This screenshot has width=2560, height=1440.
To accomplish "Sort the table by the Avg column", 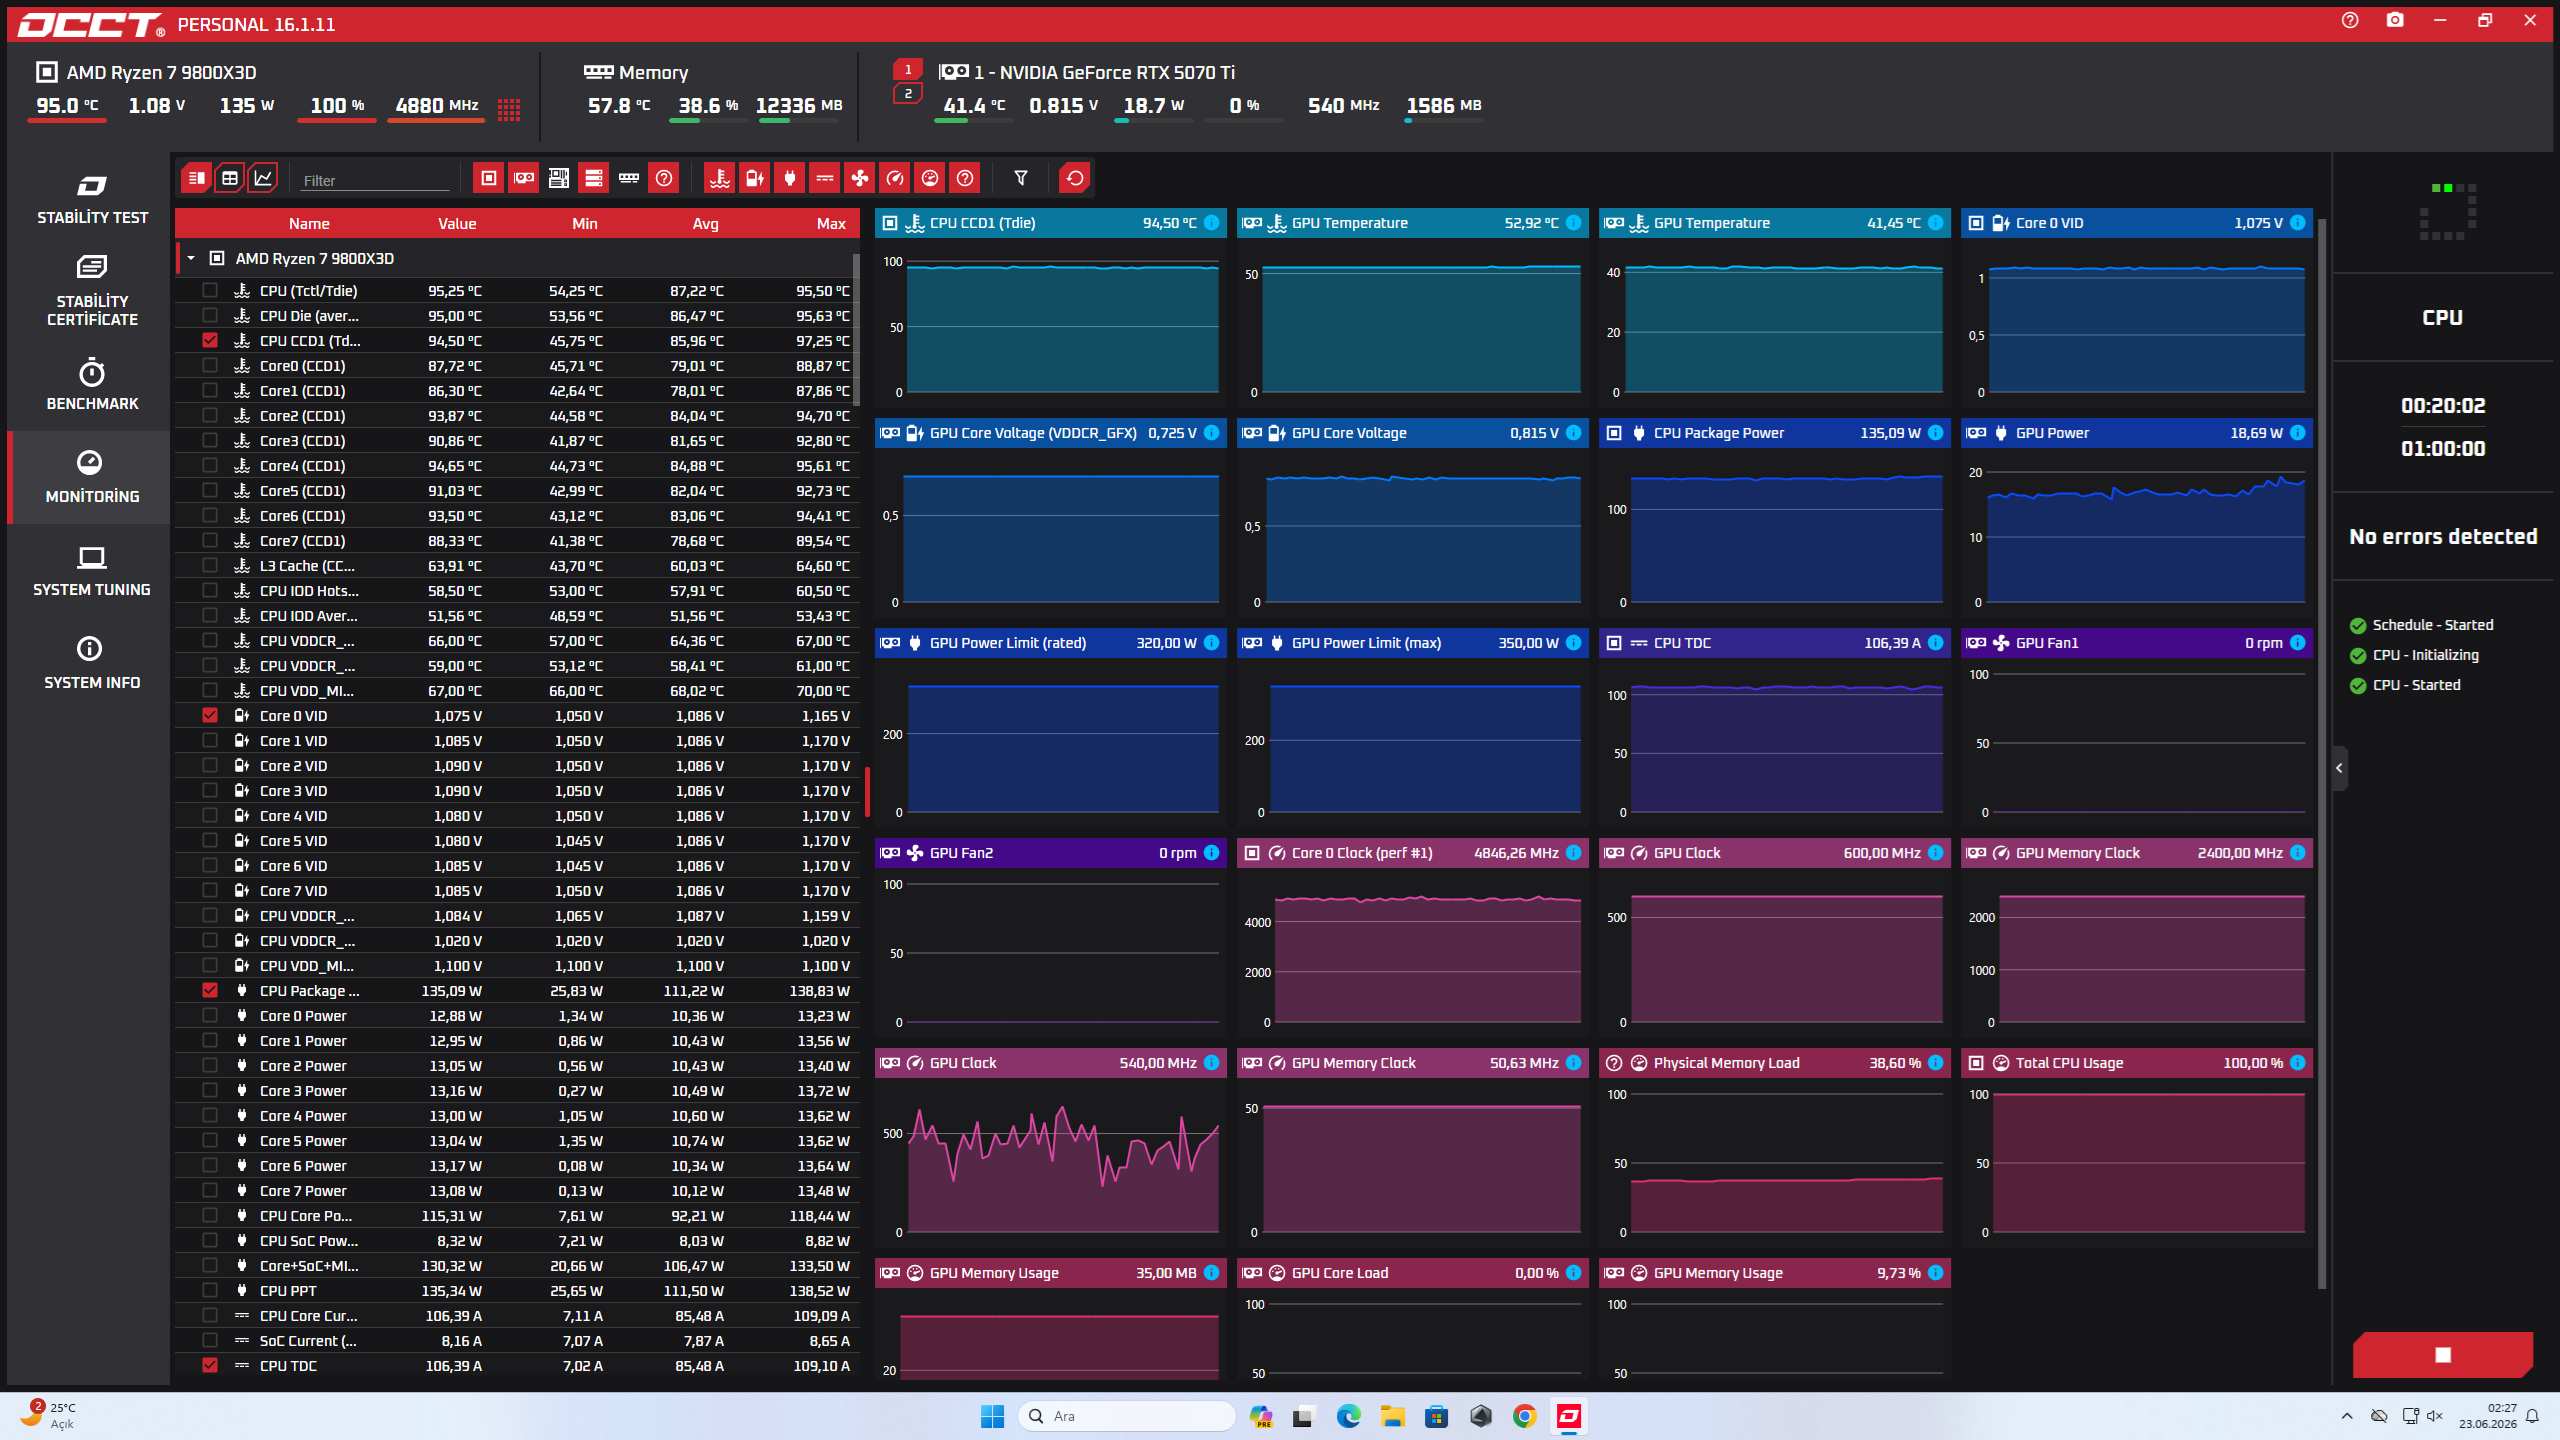I will coord(705,223).
